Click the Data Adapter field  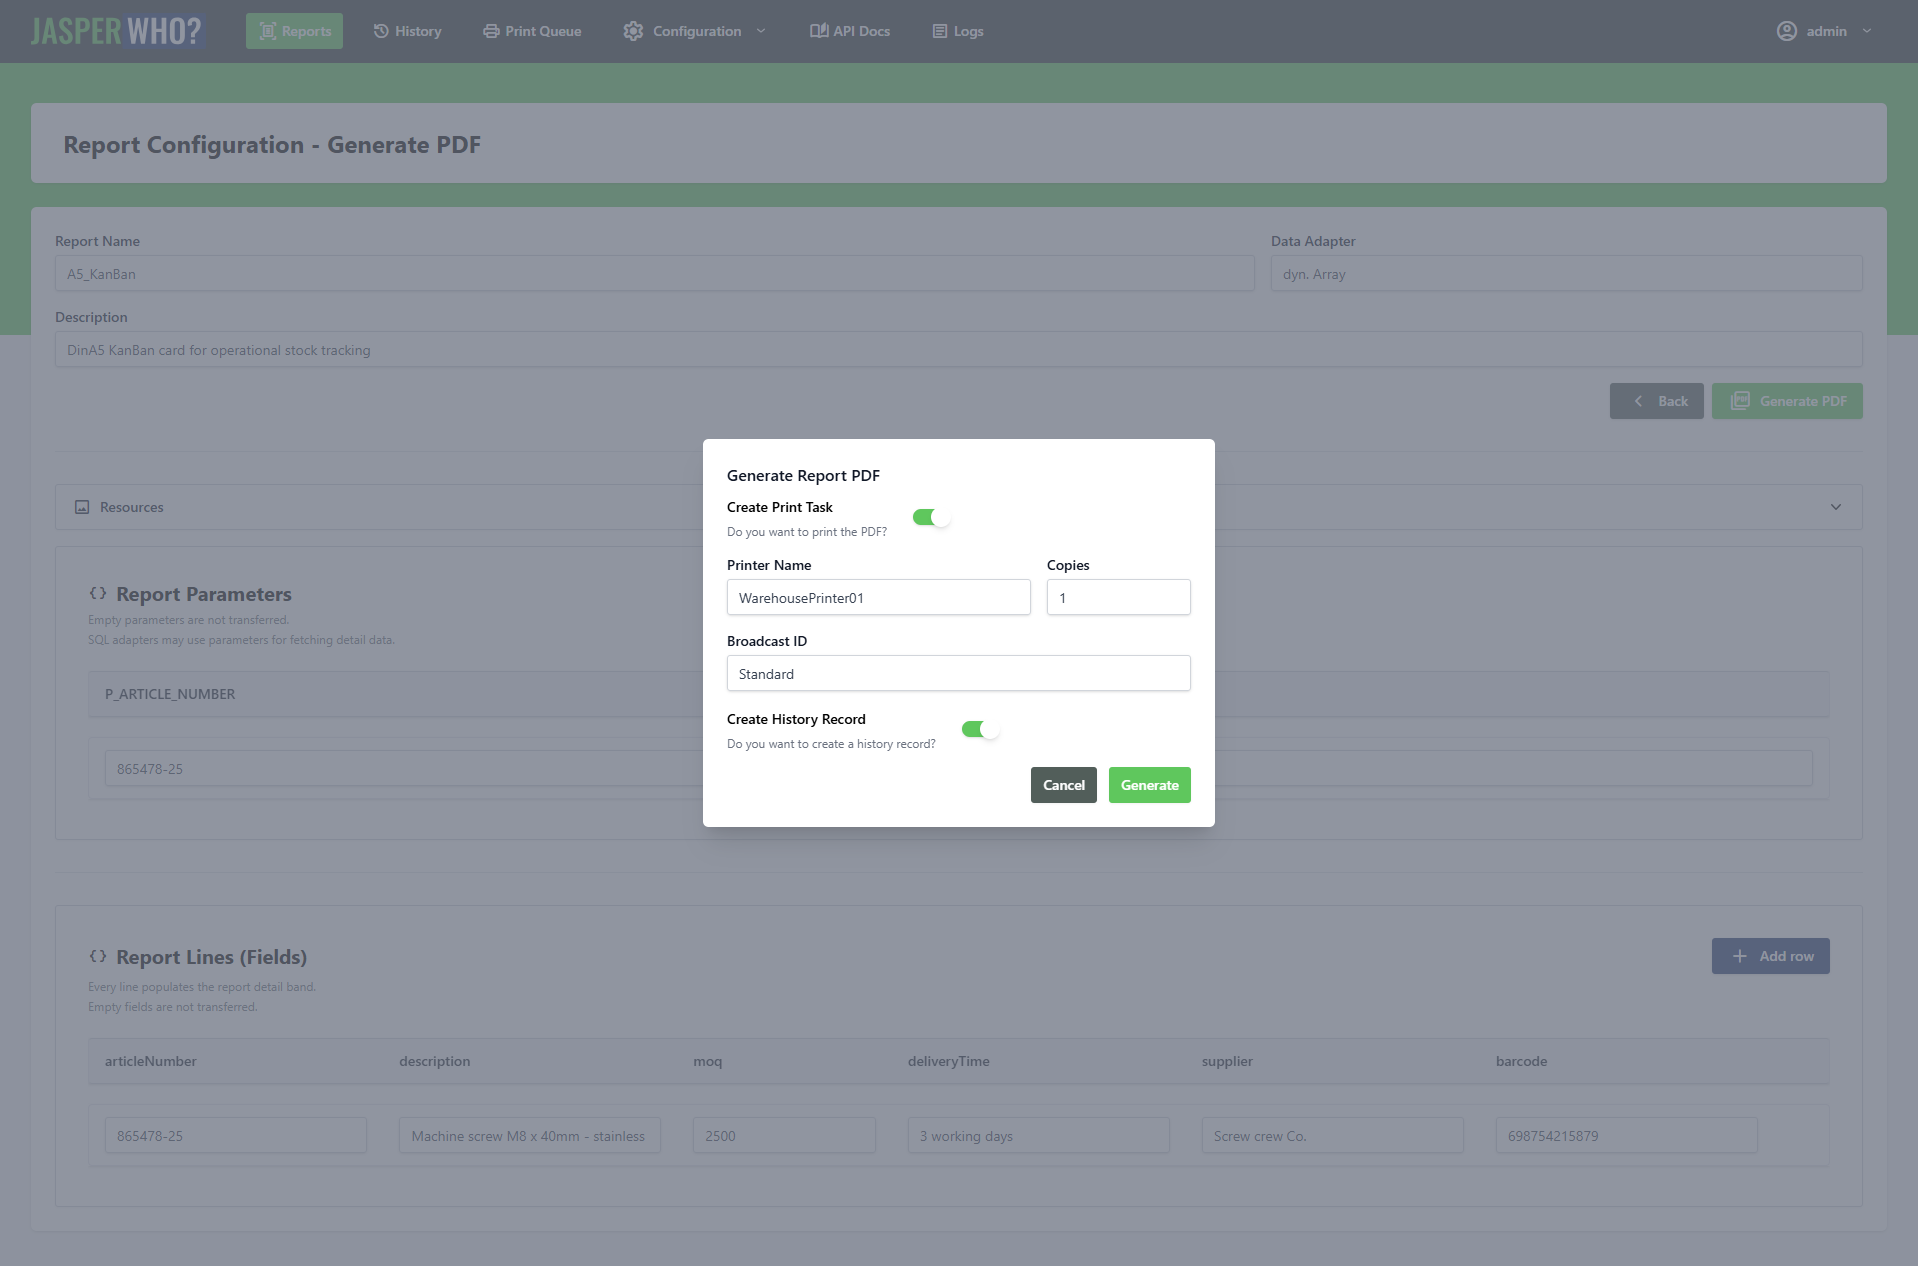[1566, 274]
